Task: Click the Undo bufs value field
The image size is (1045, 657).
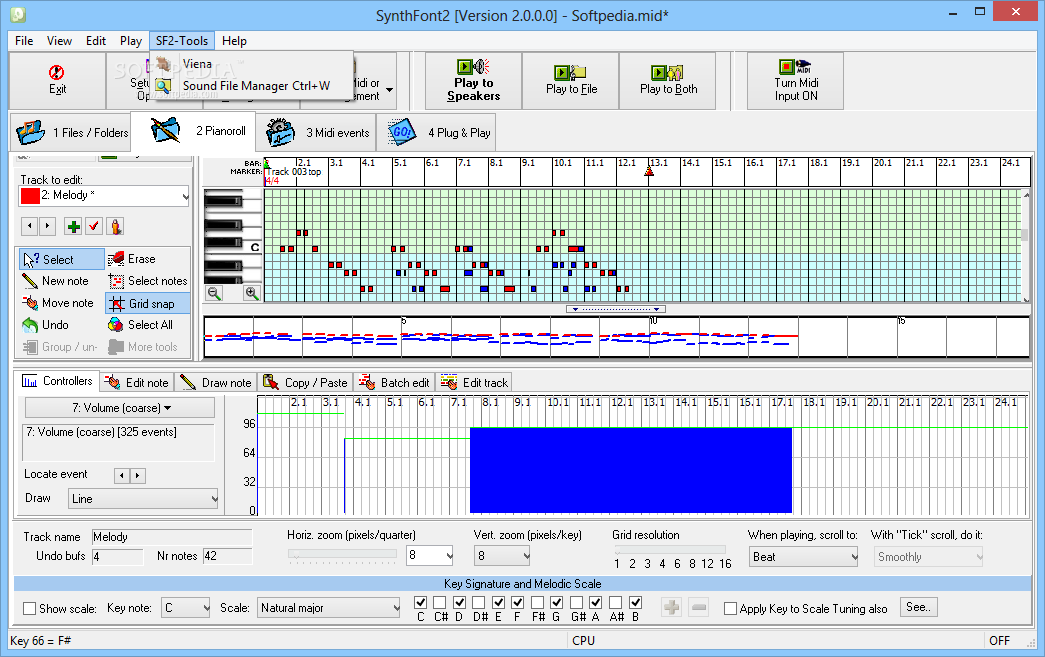Action: 117,556
